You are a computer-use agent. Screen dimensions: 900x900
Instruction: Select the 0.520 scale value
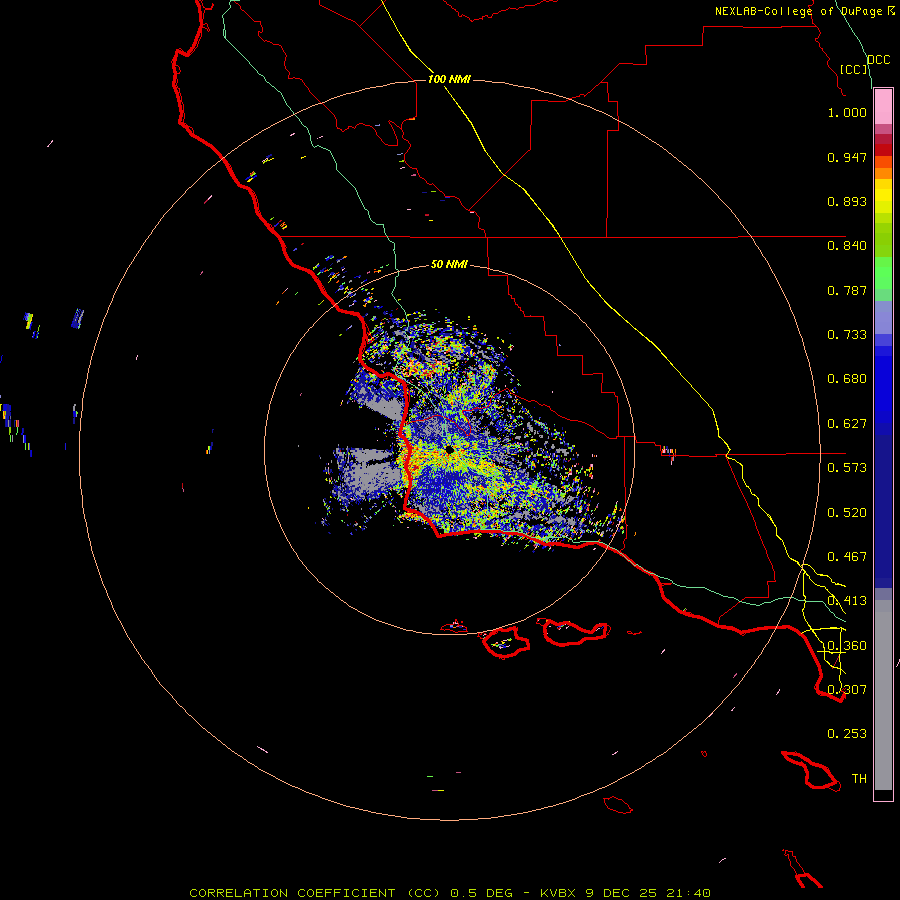(847, 513)
